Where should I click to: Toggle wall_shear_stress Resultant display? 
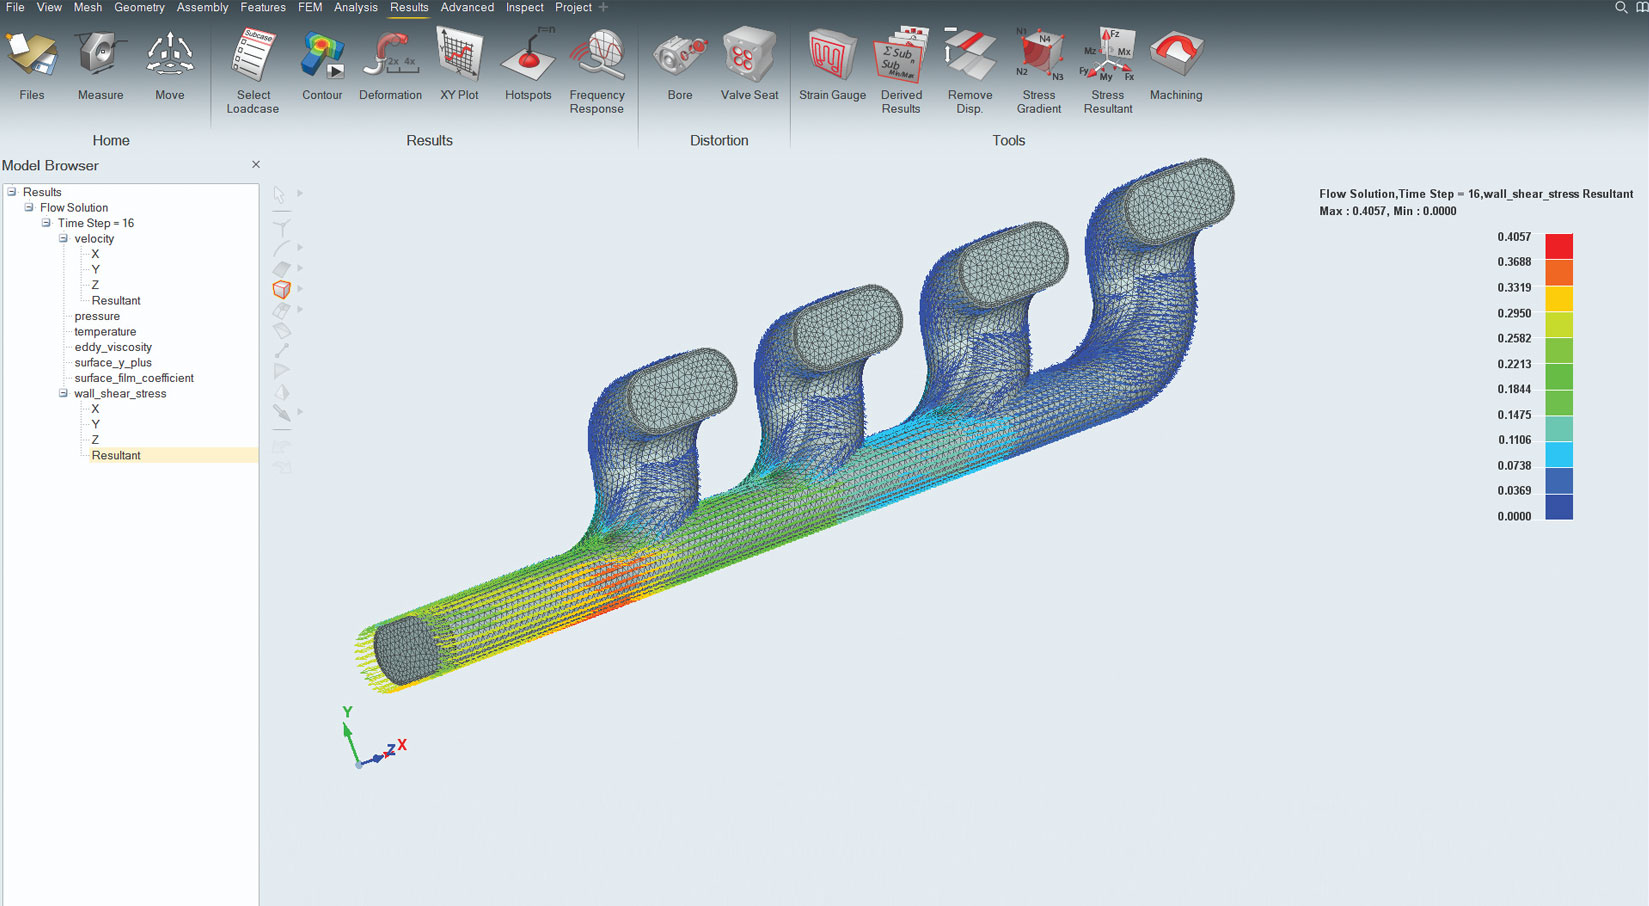point(115,455)
